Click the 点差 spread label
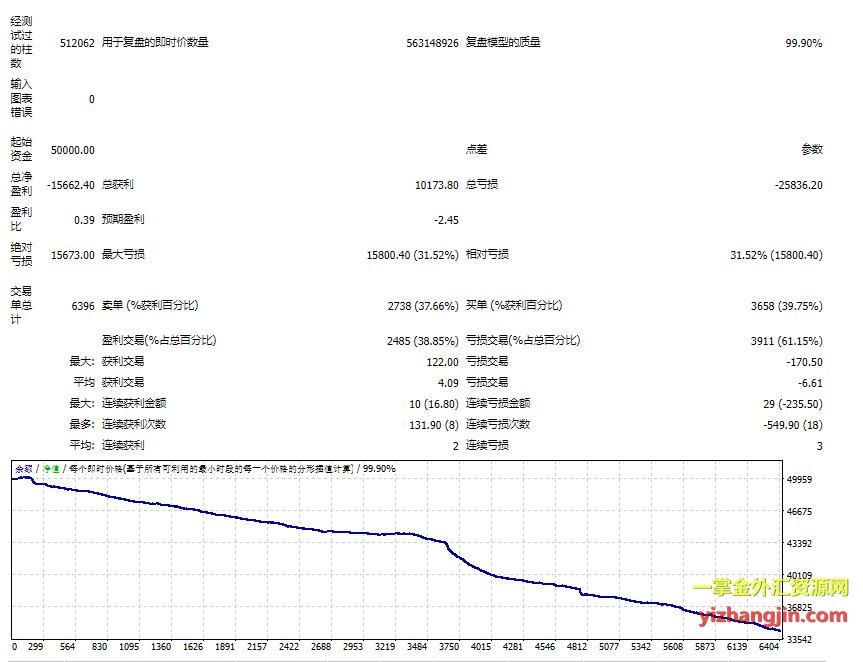Viewport: 863px width, 662px height. (476, 149)
